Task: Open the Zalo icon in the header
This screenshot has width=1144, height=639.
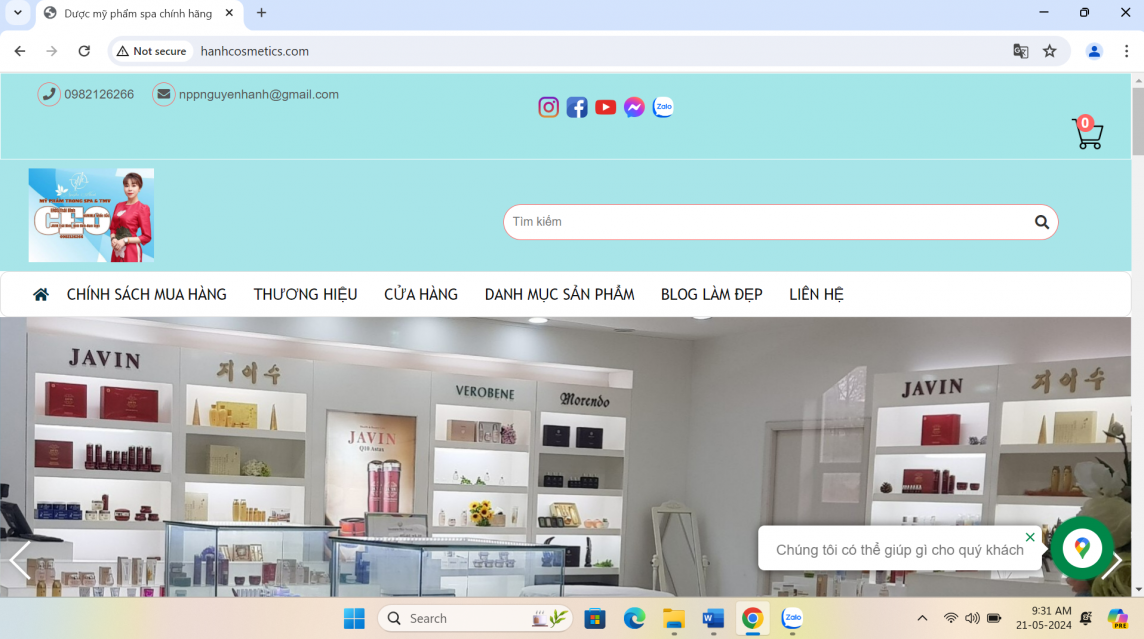Action: [663, 107]
